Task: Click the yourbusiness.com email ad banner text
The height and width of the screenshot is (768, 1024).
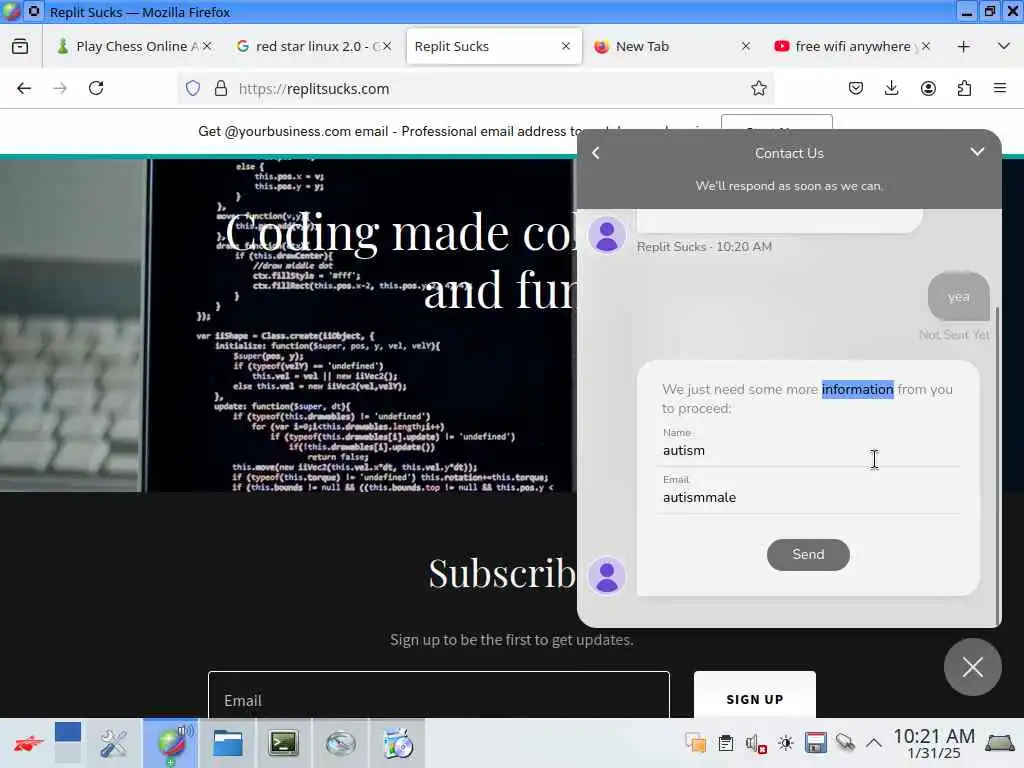Action: click(391, 131)
